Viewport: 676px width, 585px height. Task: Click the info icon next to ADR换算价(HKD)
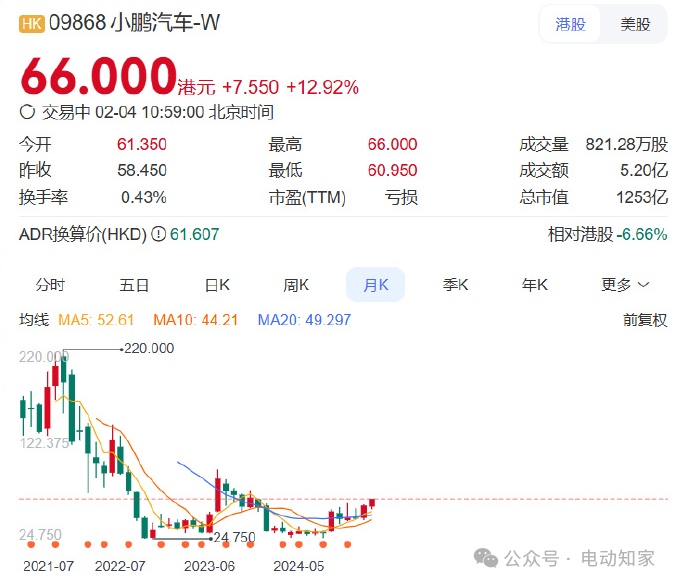point(157,234)
